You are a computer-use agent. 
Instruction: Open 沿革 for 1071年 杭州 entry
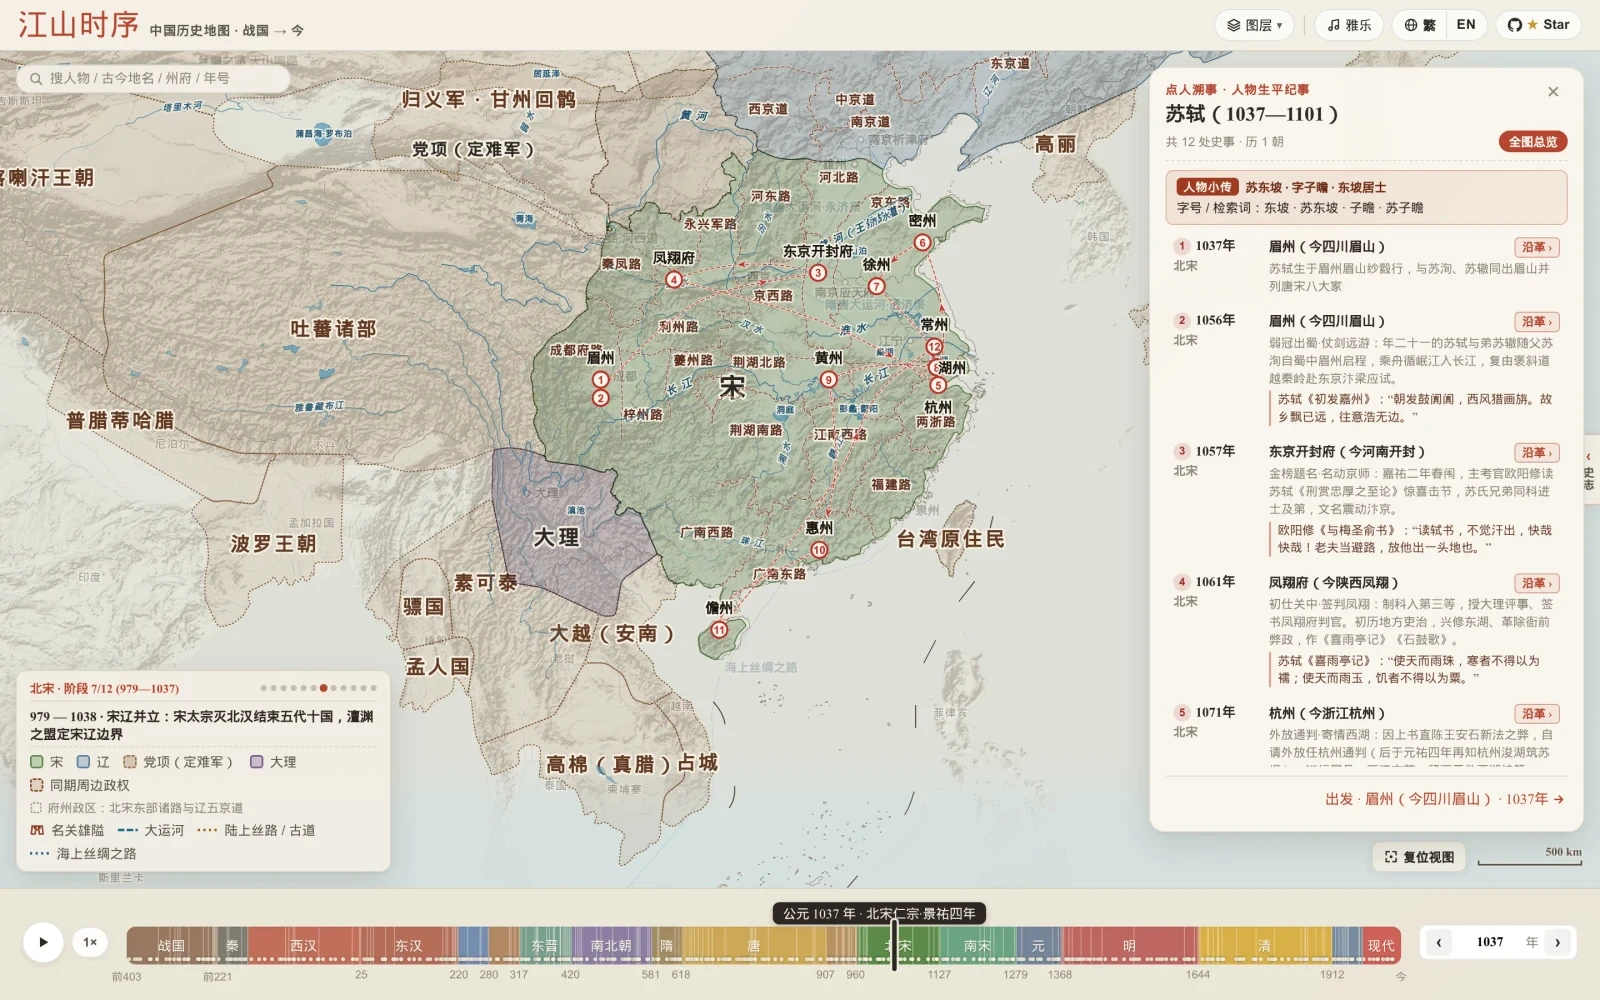click(x=1536, y=714)
